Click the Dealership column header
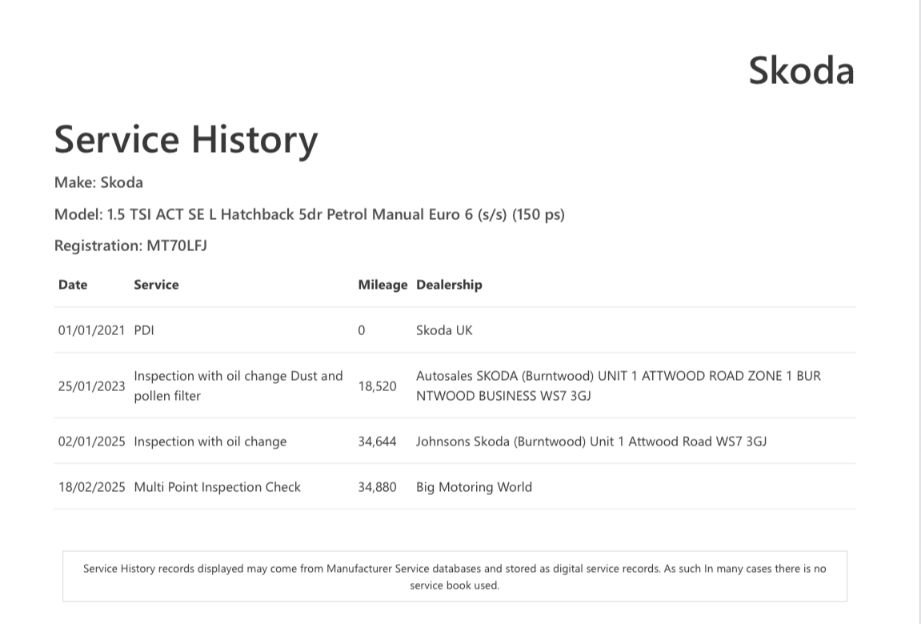921x624 pixels. [449, 285]
